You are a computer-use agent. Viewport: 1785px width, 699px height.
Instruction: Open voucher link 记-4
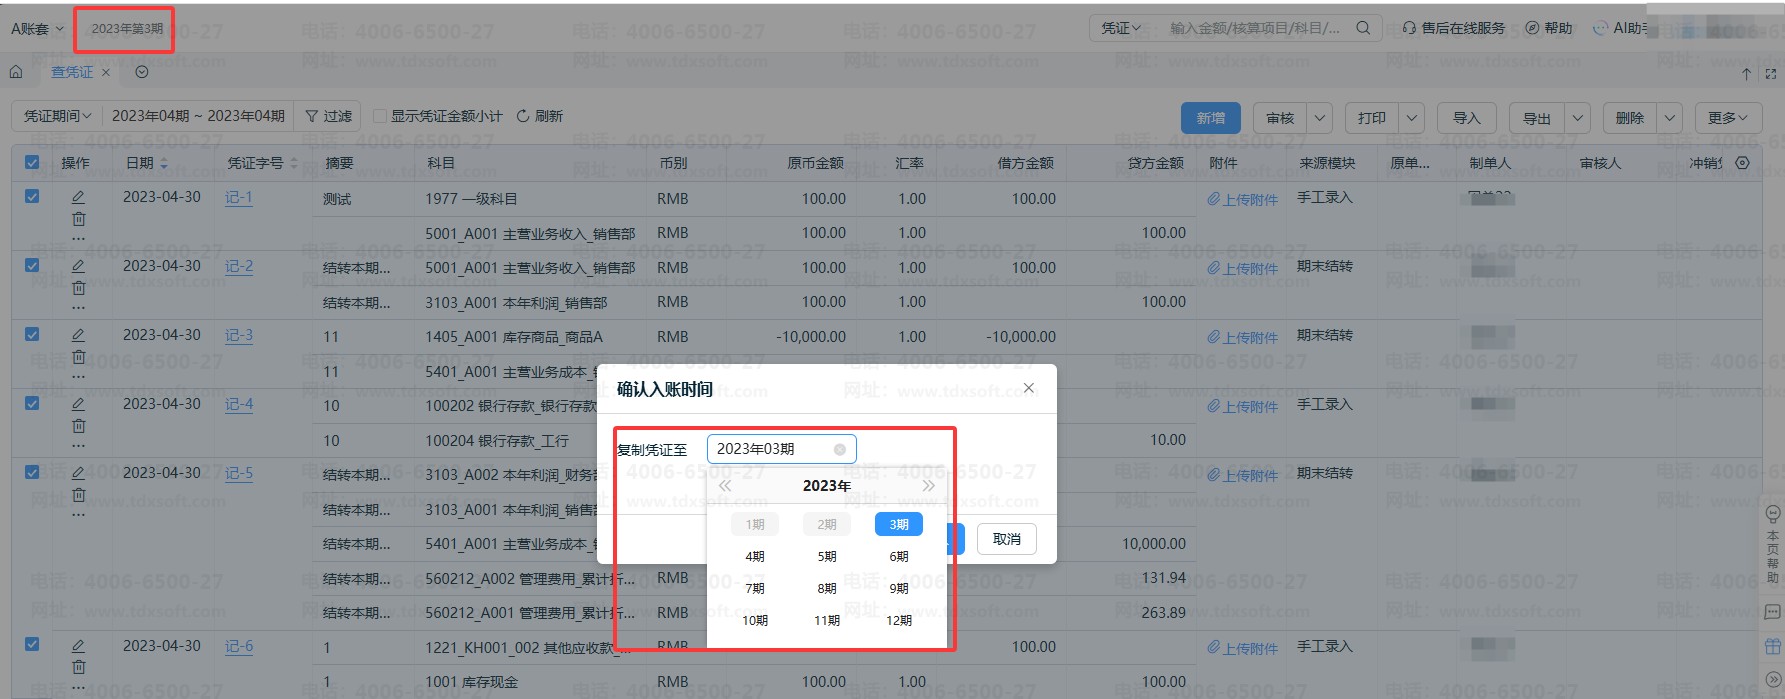(x=239, y=404)
